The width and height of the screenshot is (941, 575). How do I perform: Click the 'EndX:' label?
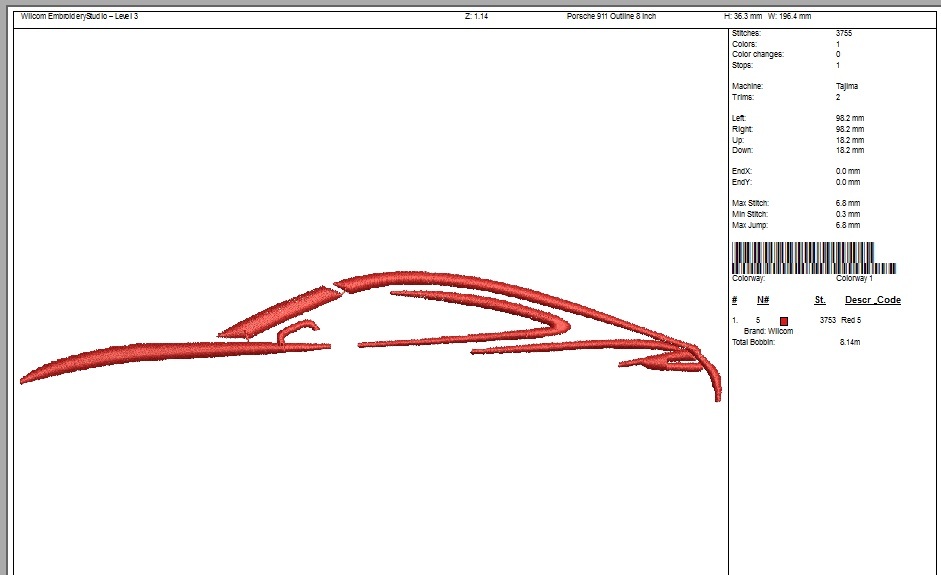(x=741, y=171)
